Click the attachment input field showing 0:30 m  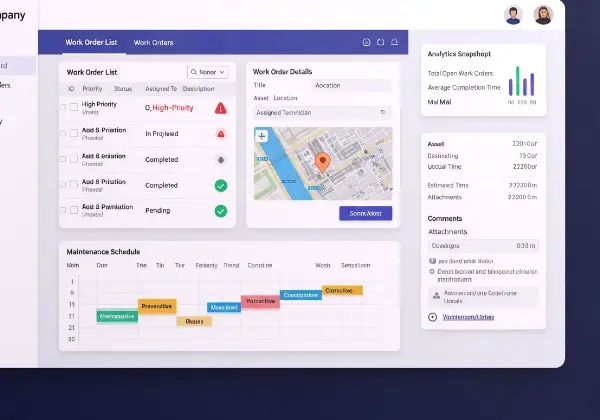pyautogui.click(x=483, y=246)
